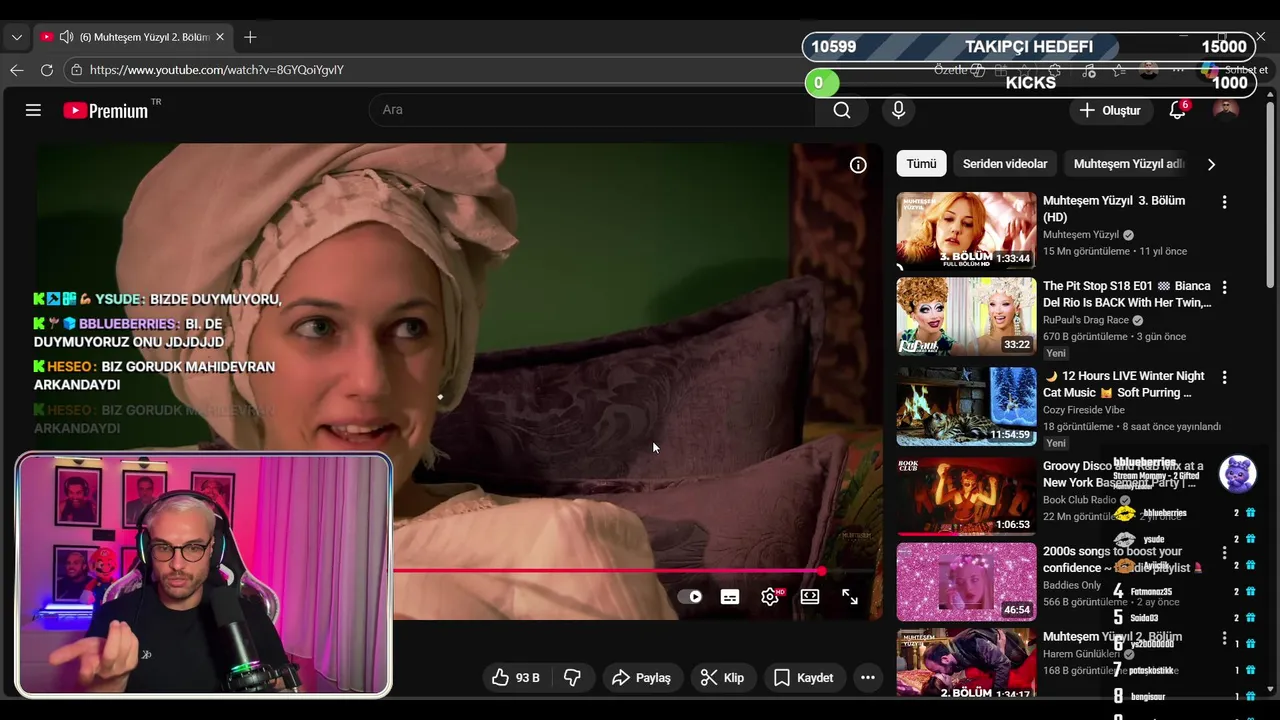This screenshot has height=720, width=1280.
Task: Open a new browser tab
Action: [x=250, y=37]
